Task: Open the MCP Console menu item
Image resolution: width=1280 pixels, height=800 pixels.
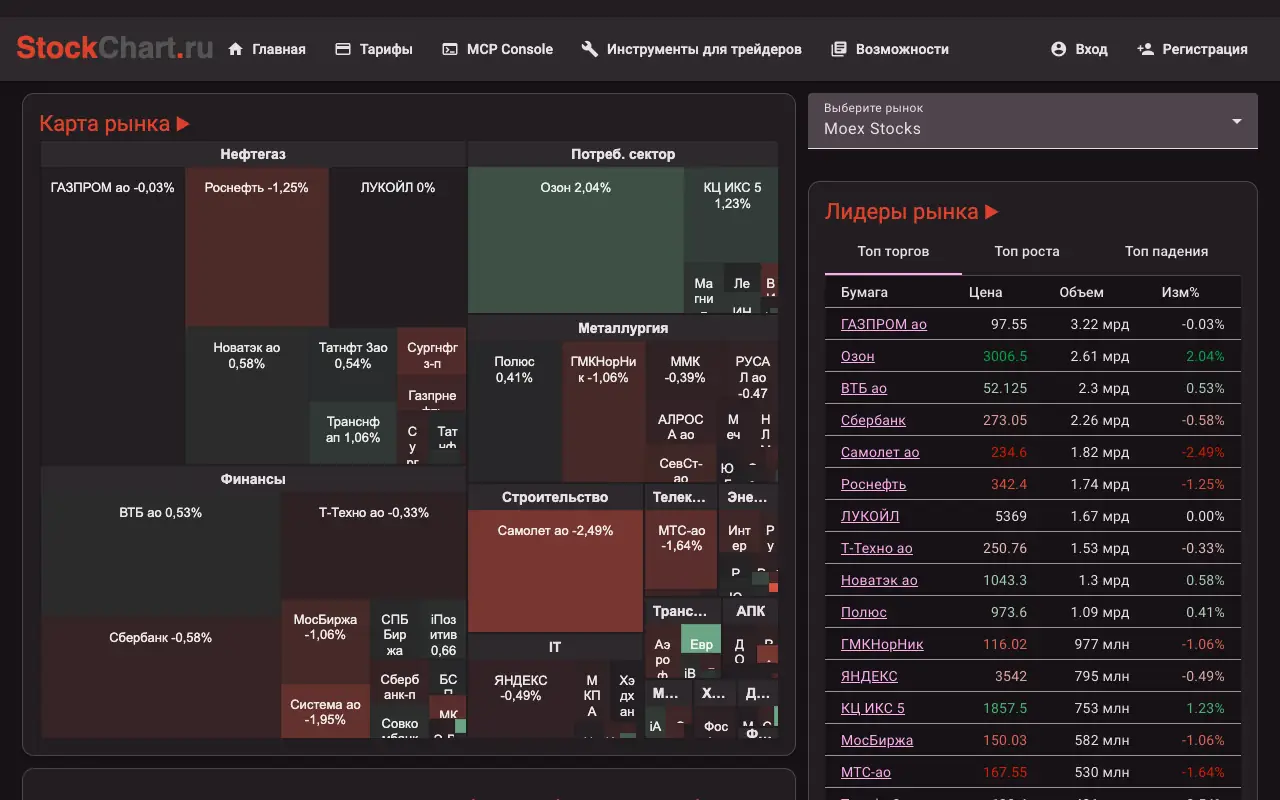Action: click(x=497, y=49)
